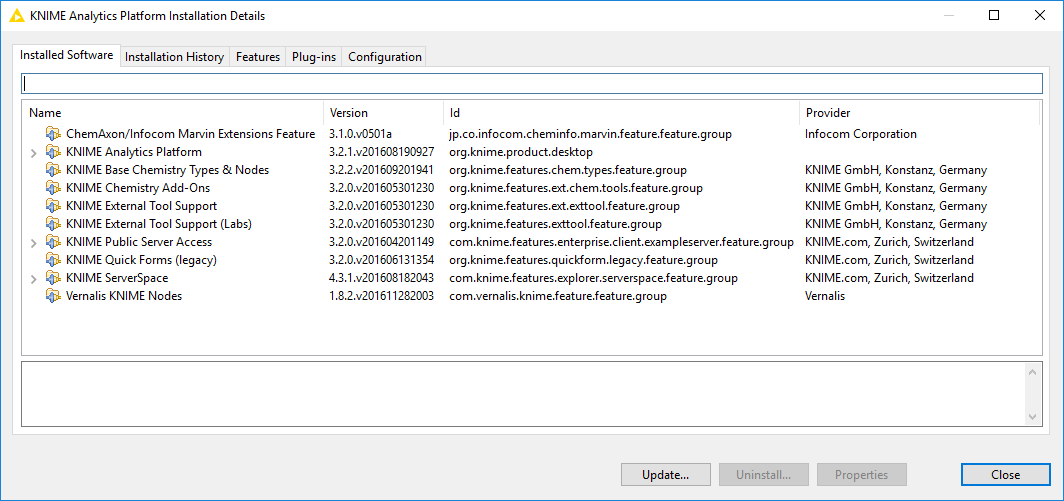Click the Update... button
Screen dimensions: 1064x501
click(666, 475)
